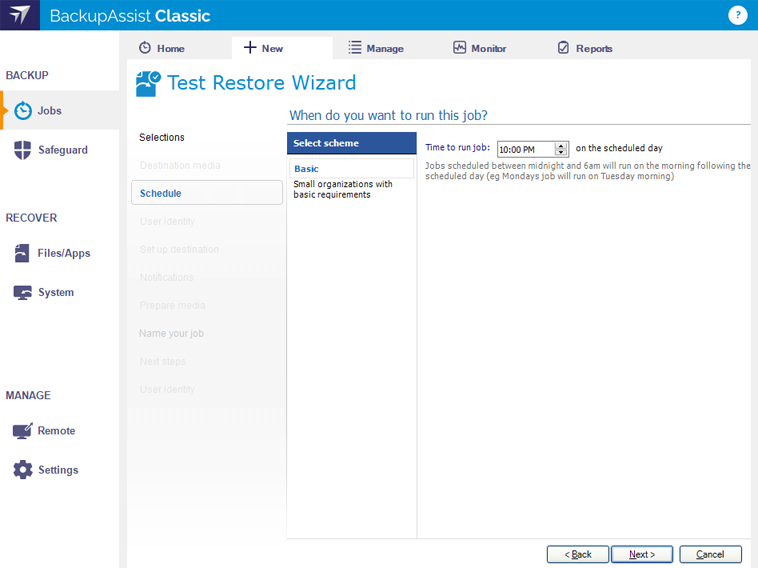Click the System monitor icon

23,292
